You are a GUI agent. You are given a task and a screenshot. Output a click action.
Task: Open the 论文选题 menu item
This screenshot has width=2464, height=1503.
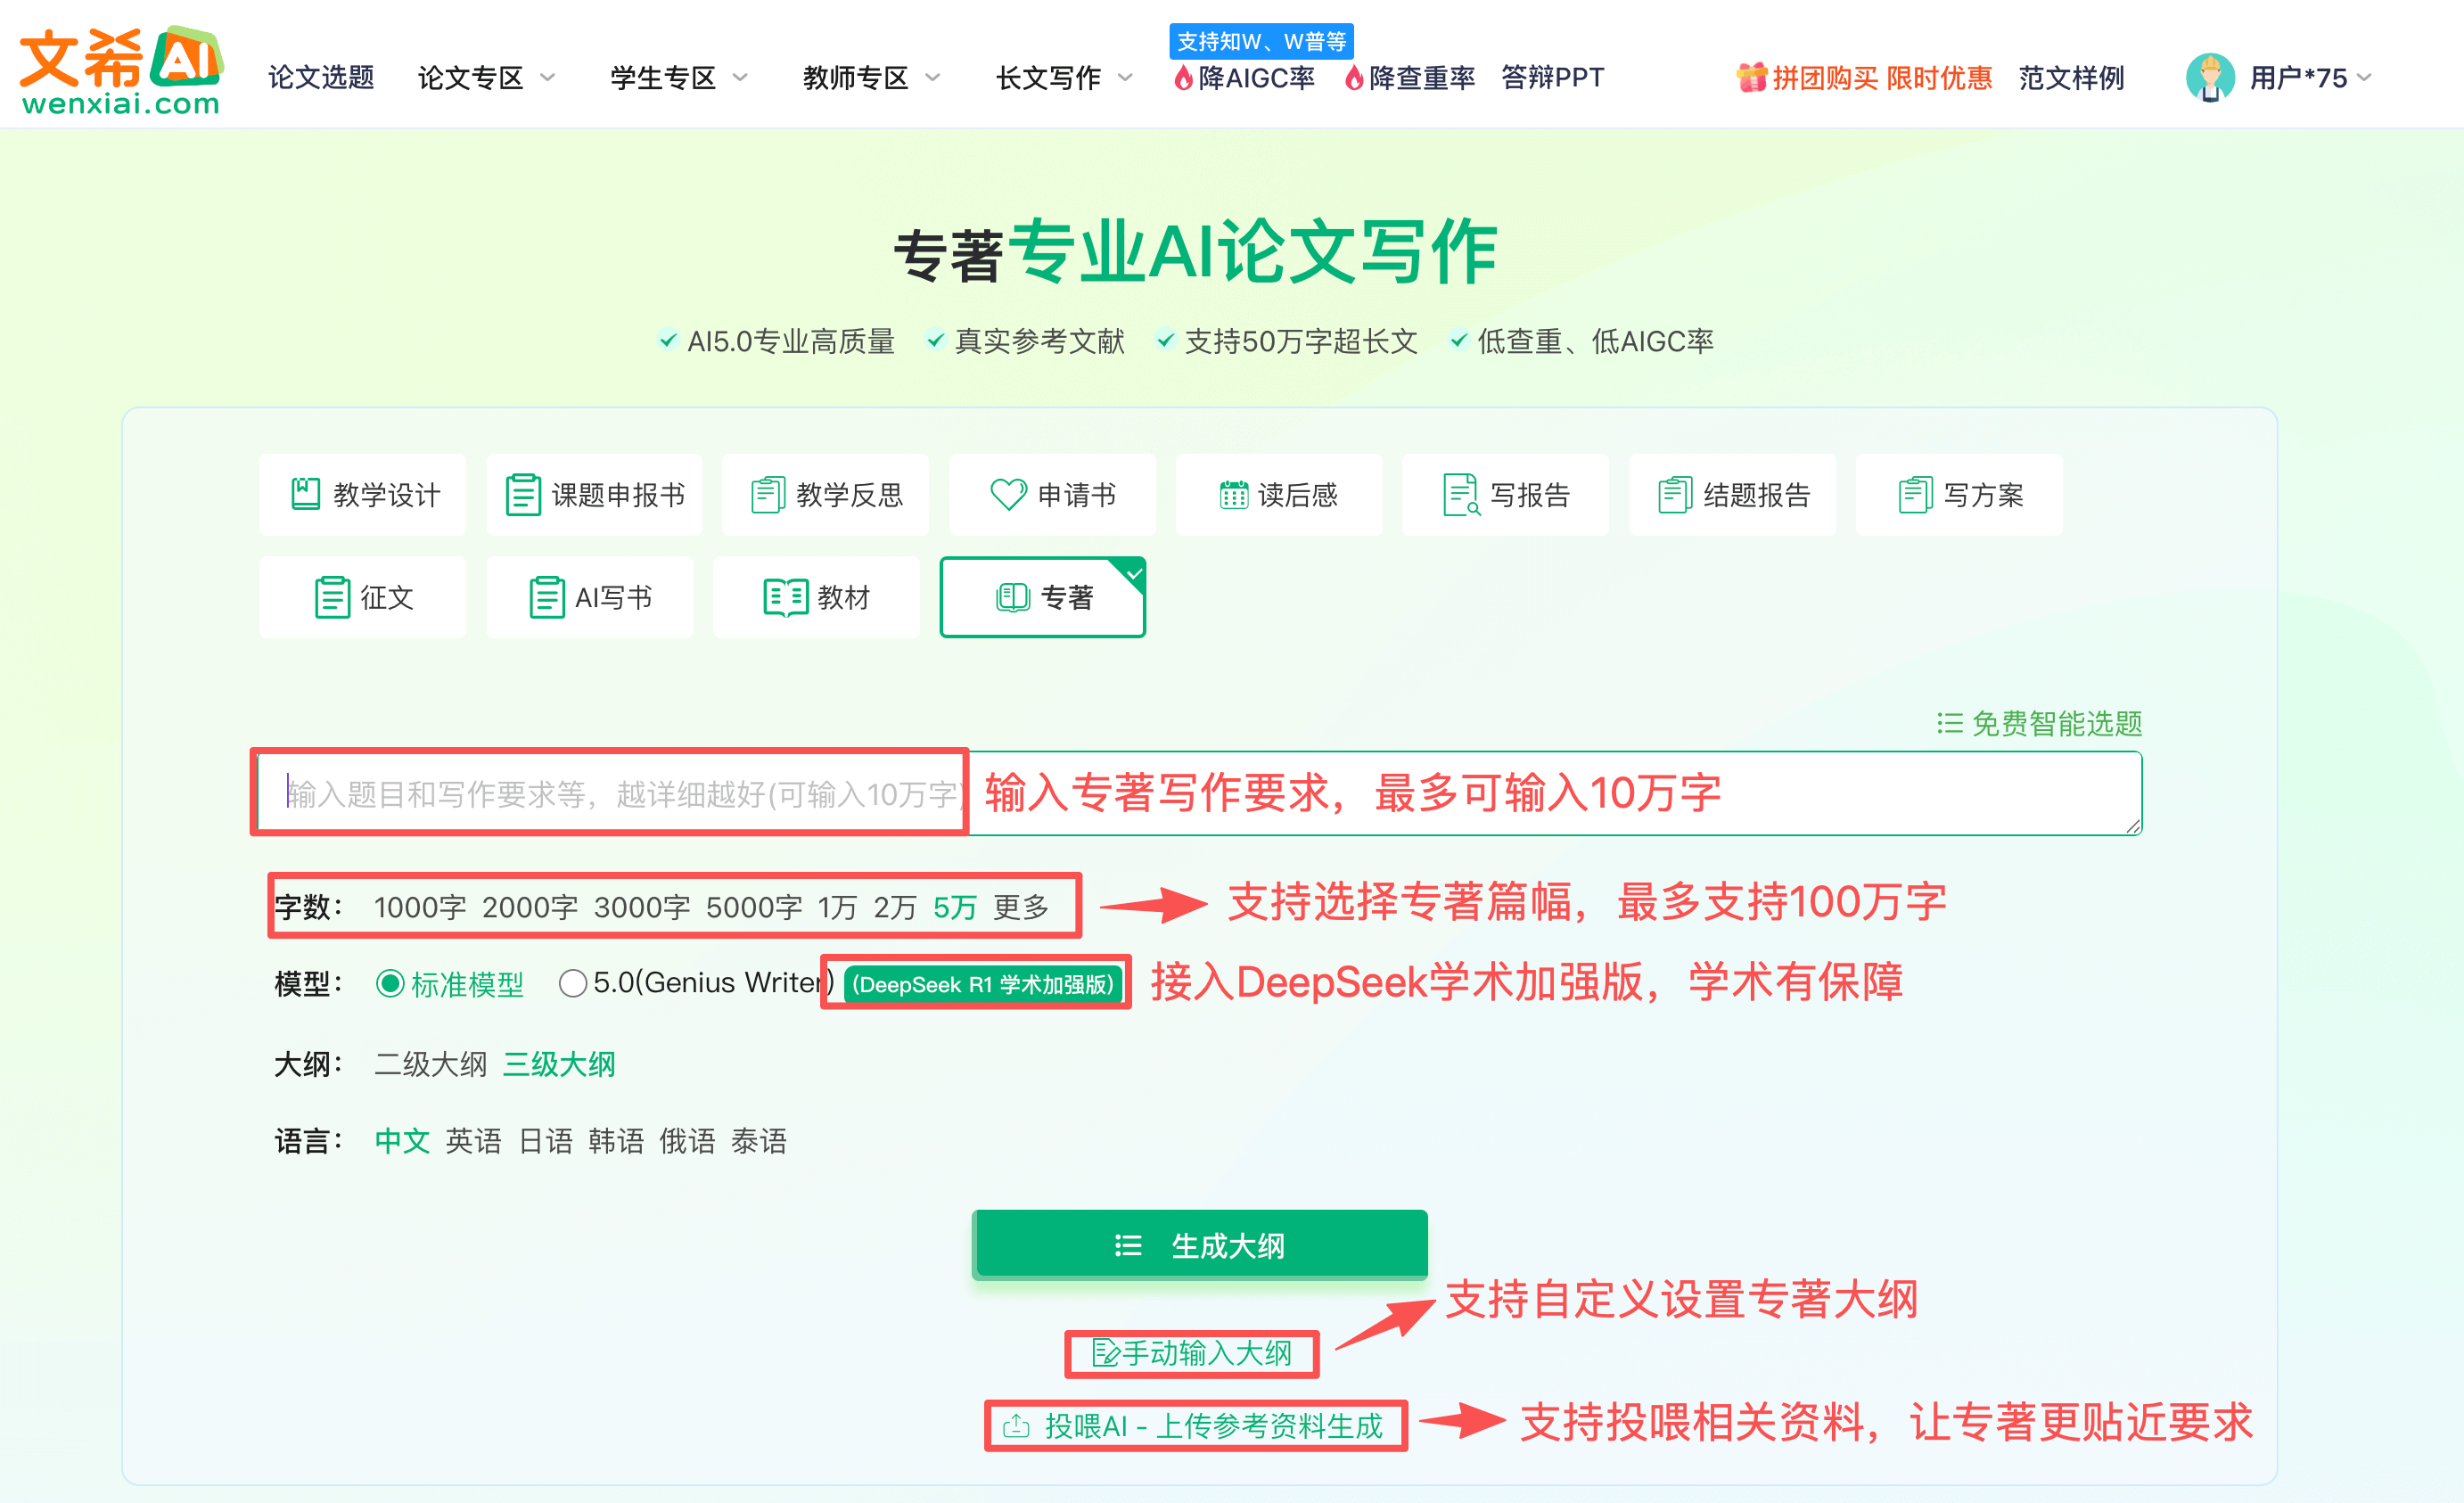321,78
